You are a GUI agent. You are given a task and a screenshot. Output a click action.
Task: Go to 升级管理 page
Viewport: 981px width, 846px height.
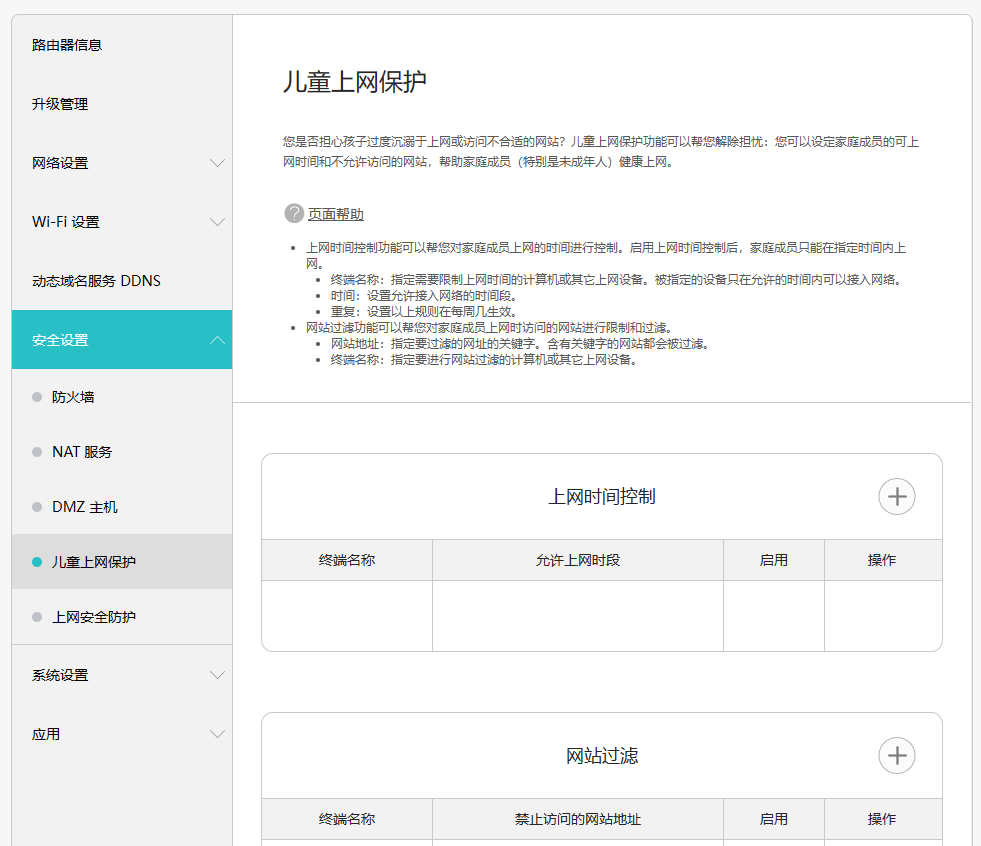[60, 104]
